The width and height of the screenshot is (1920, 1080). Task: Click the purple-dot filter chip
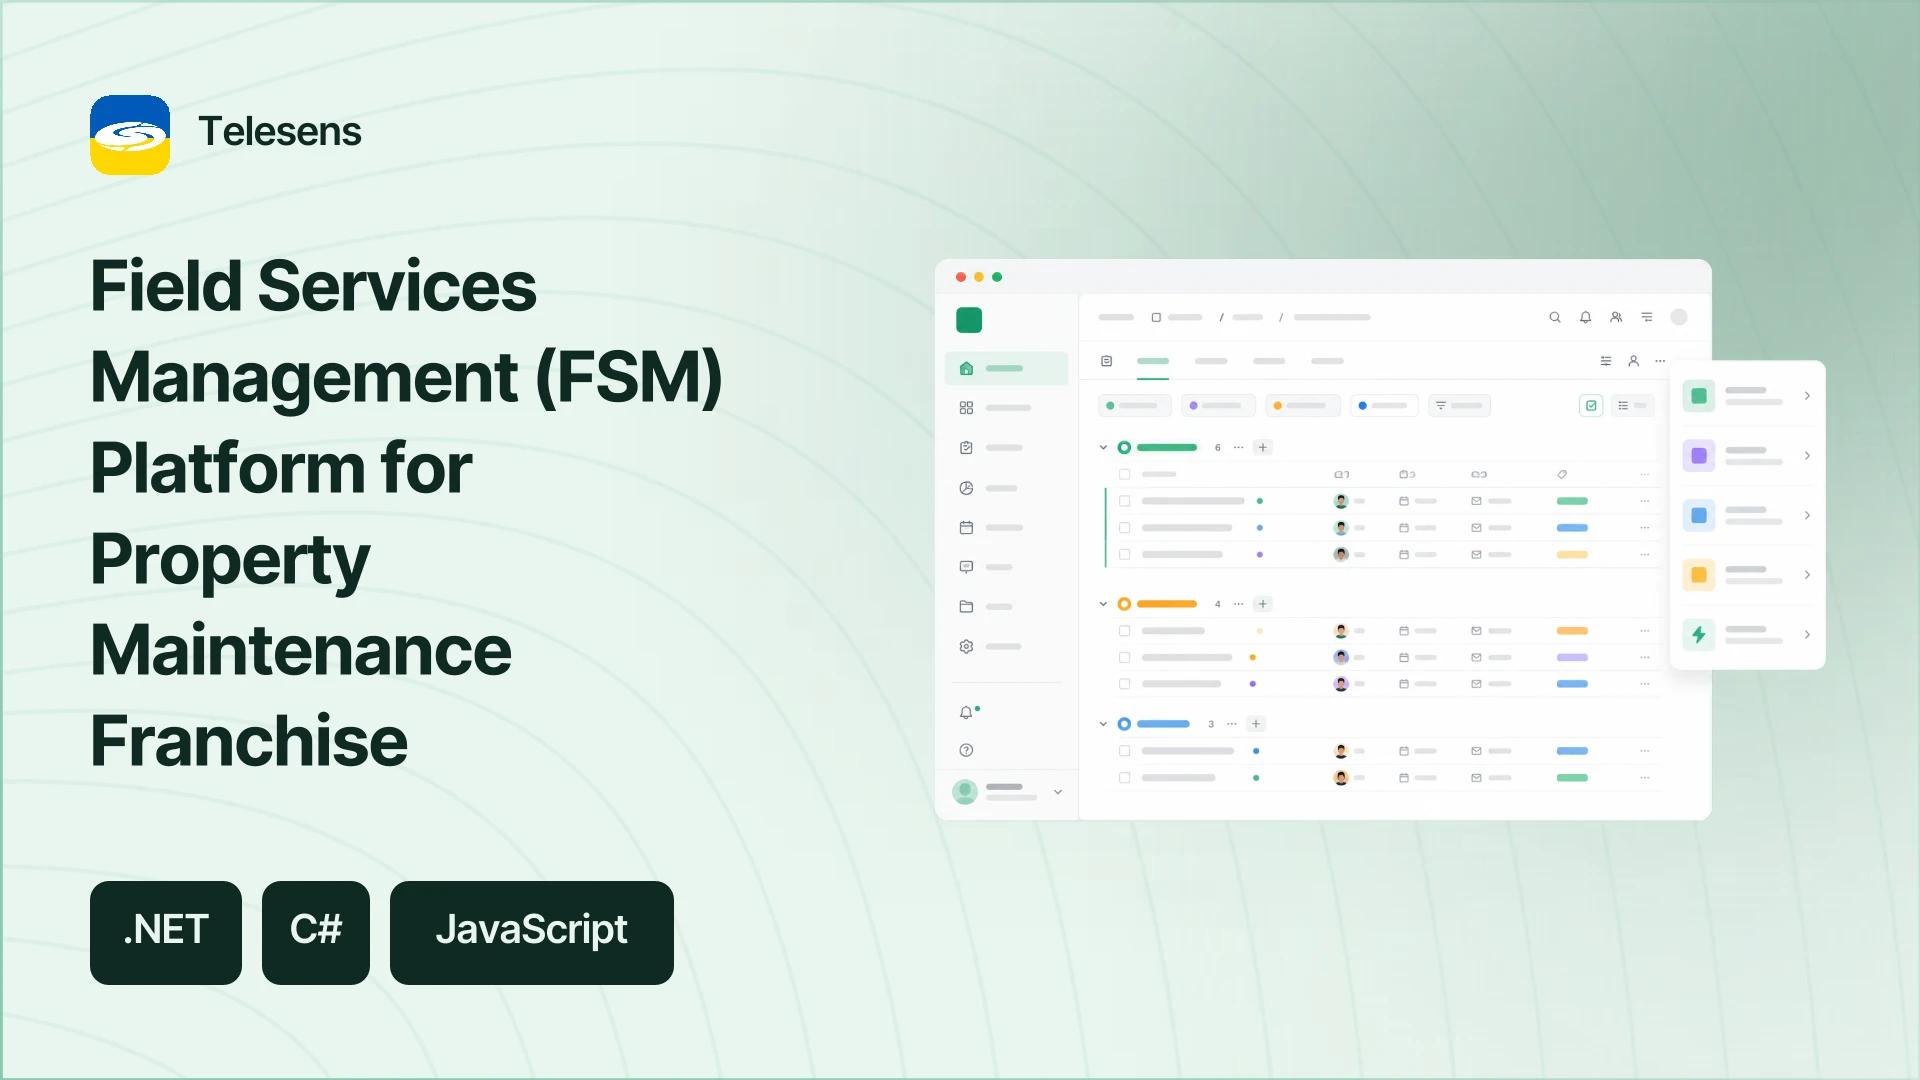1218,406
